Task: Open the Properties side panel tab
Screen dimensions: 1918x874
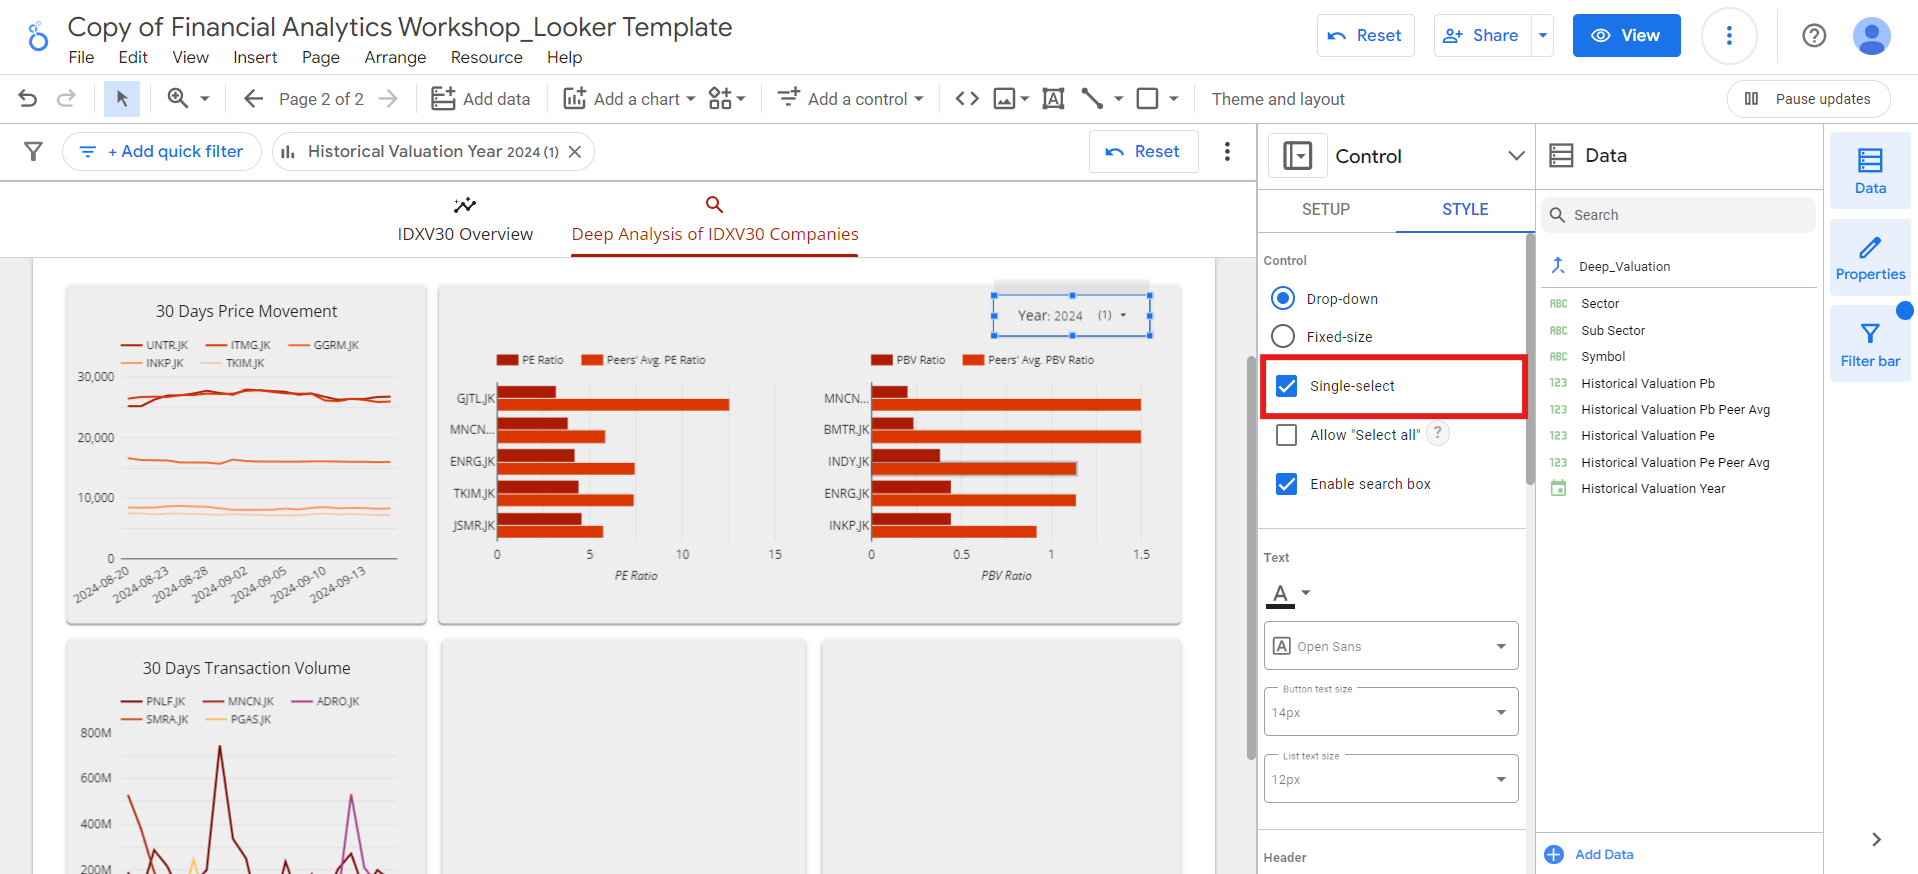Action: tap(1870, 258)
